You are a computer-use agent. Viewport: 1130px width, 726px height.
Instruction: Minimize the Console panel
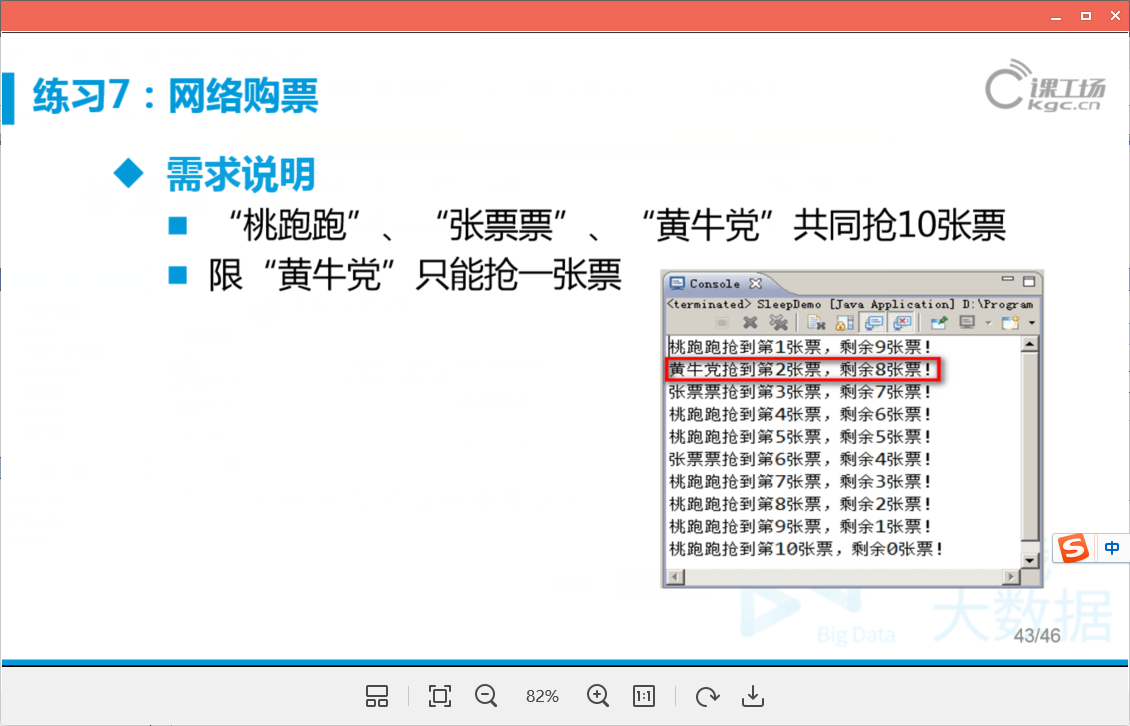pyautogui.click(x=1007, y=280)
